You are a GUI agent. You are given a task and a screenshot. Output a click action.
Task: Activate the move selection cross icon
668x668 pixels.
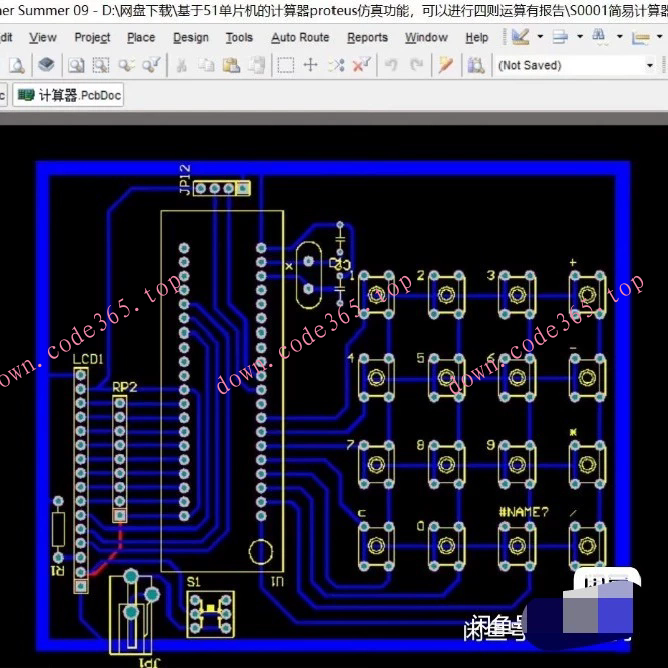coord(311,65)
